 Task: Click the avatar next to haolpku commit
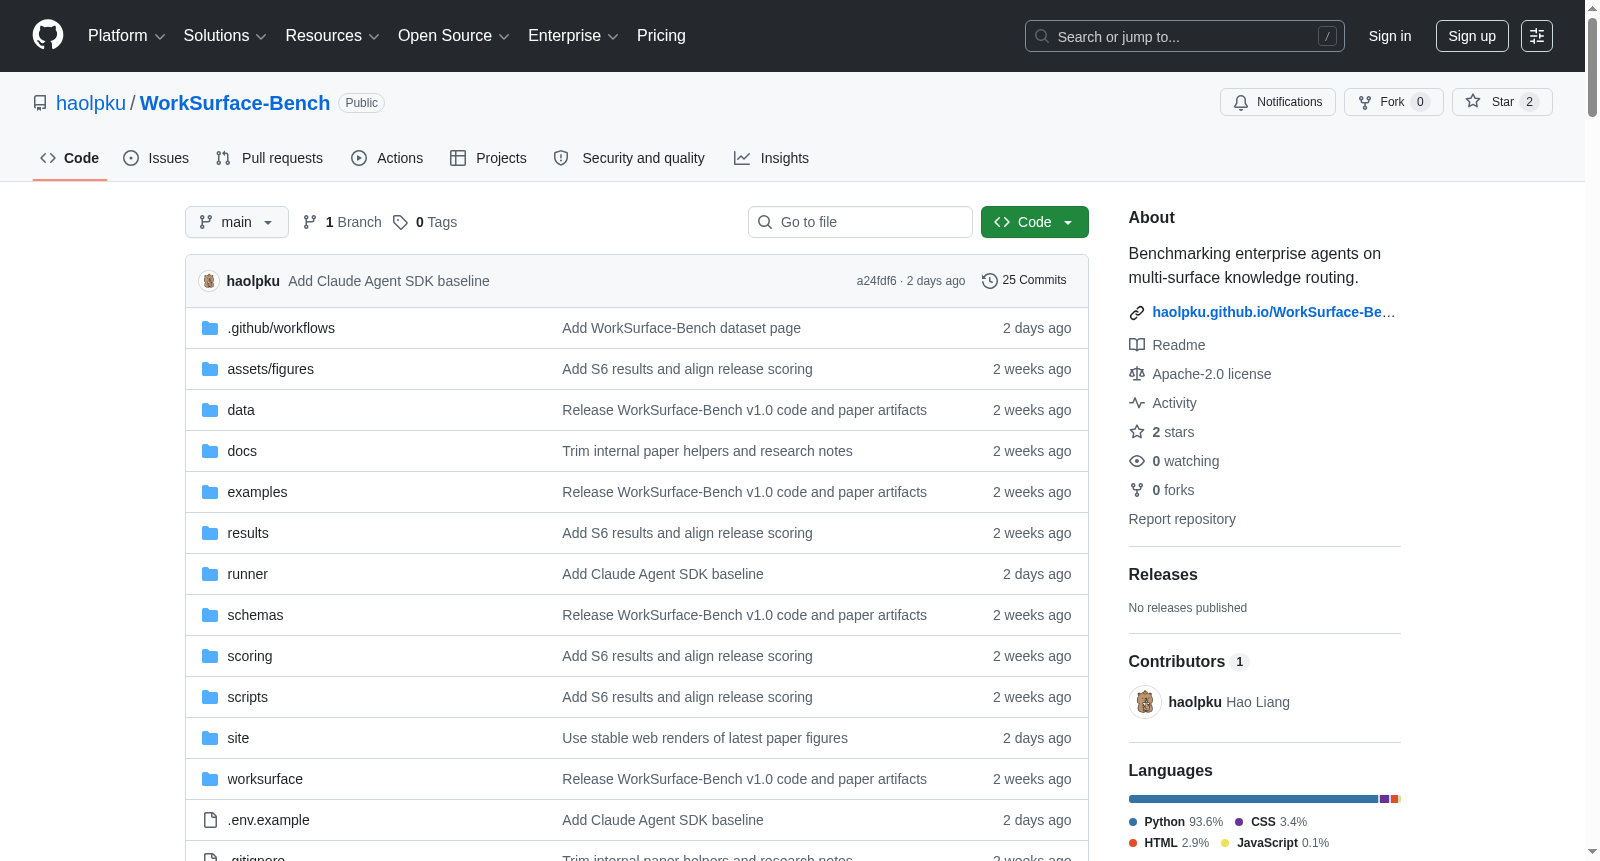tap(209, 281)
